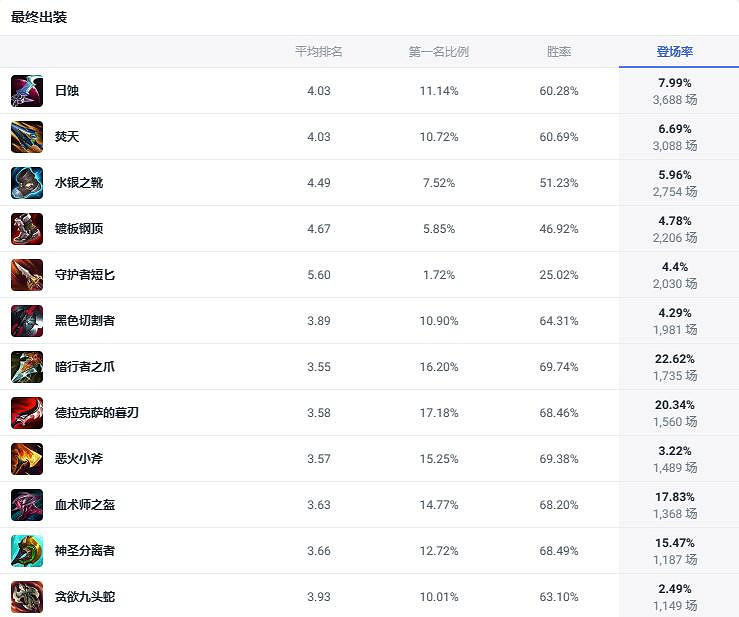Click the 60.28% win rate cell
The width and height of the screenshot is (739, 617).
coord(559,91)
